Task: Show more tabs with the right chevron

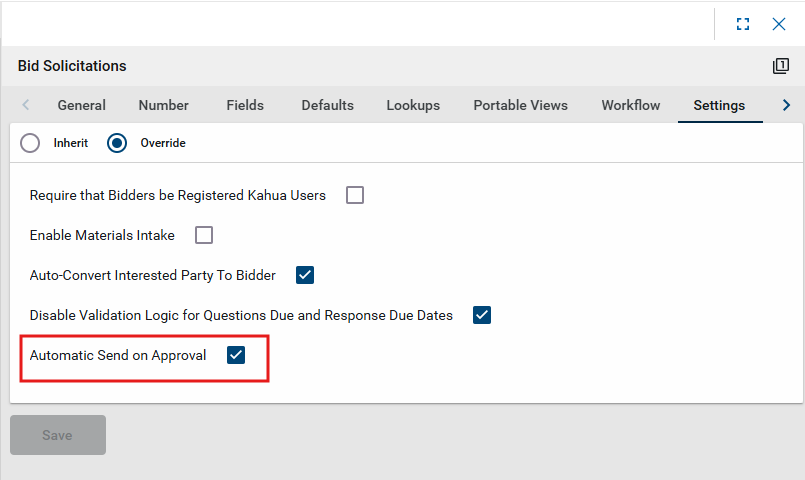Action: click(x=786, y=105)
